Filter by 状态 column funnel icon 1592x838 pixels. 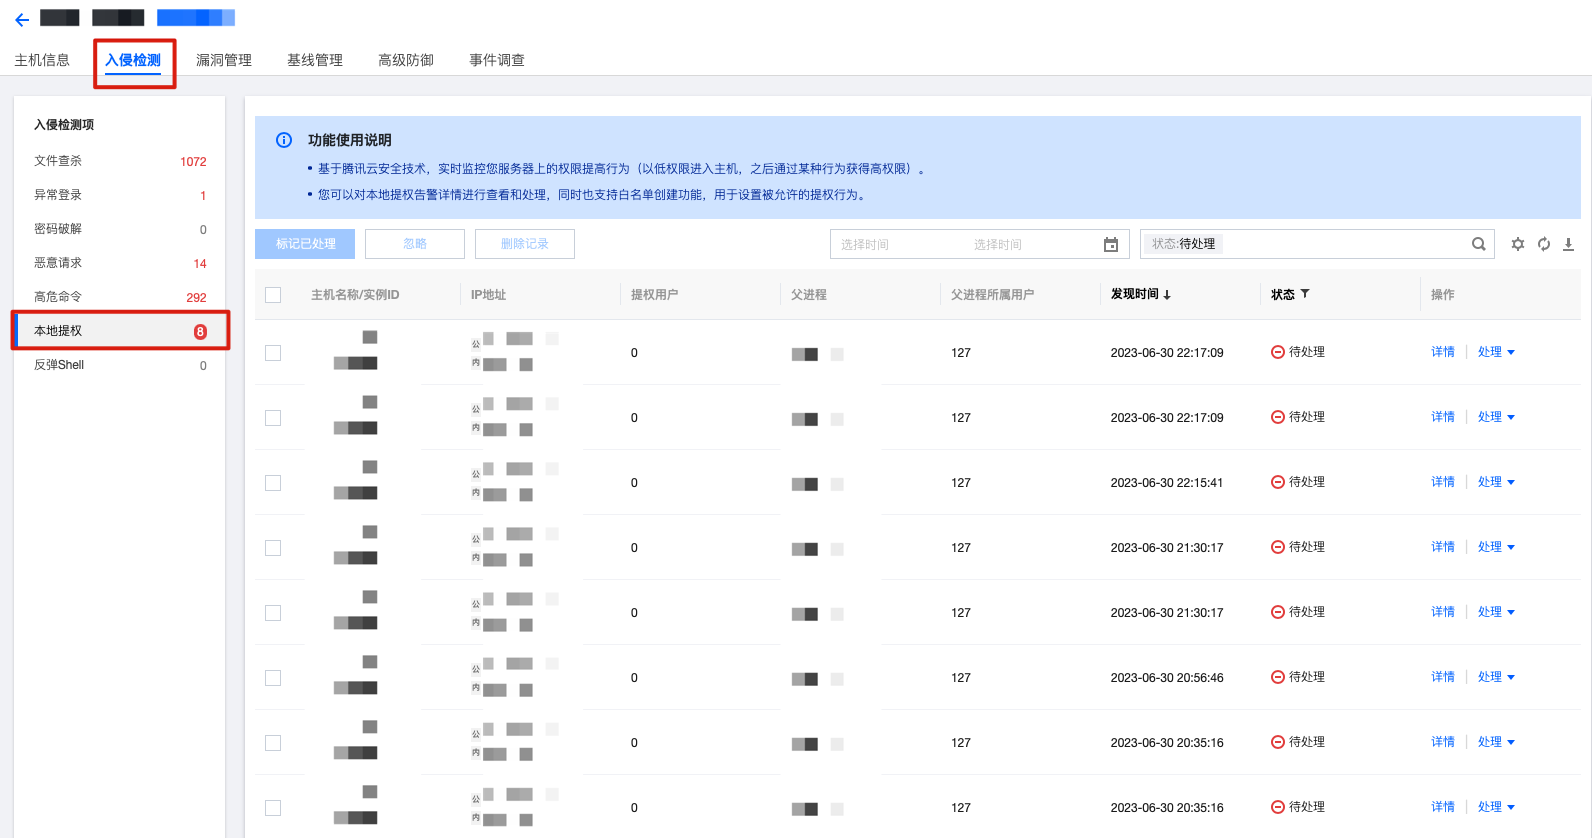(x=1305, y=294)
